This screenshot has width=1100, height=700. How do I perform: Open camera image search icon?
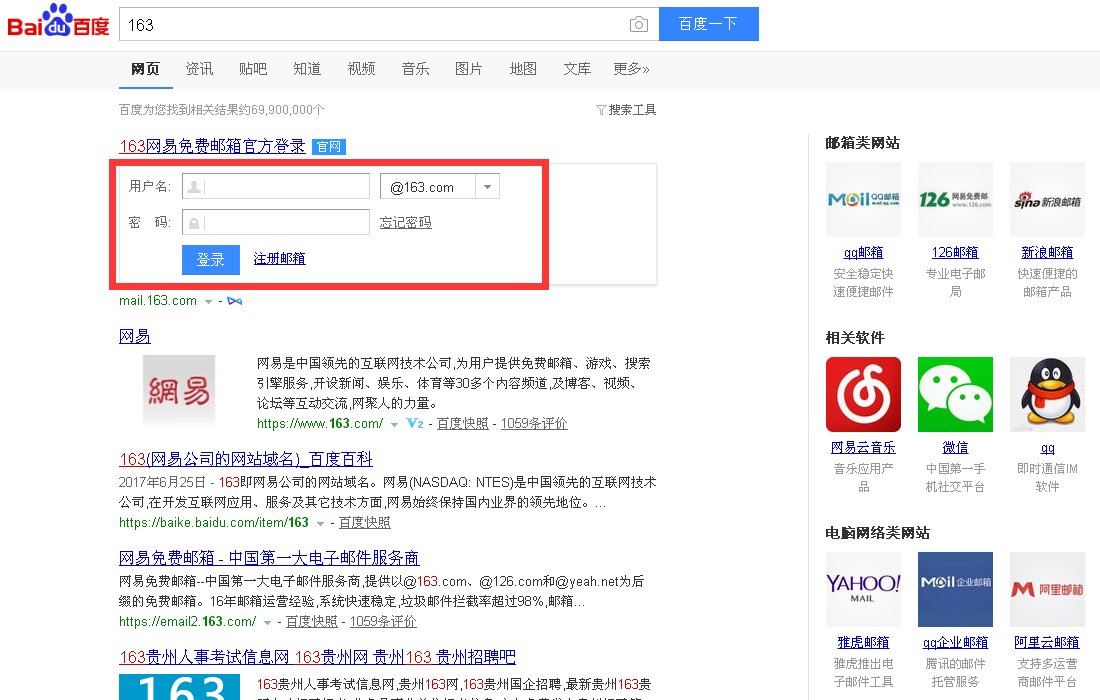tap(638, 25)
